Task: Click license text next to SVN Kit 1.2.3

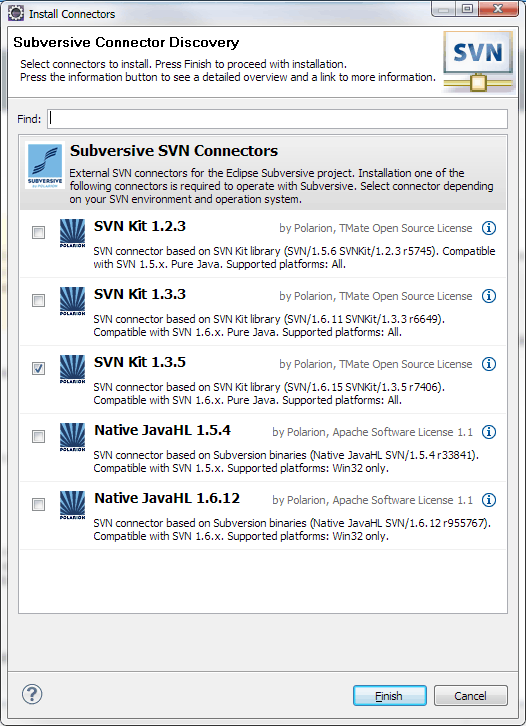Action: pyautogui.click(x=376, y=228)
